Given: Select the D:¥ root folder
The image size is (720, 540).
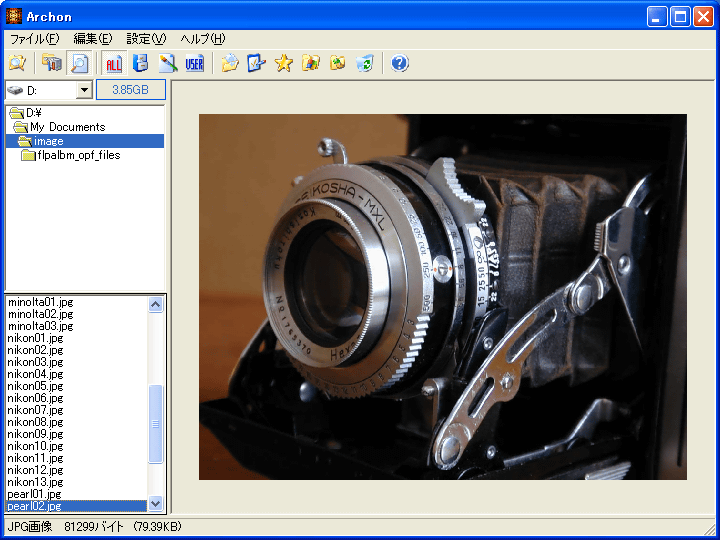Looking at the screenshot, I should (x=26, y=112).
